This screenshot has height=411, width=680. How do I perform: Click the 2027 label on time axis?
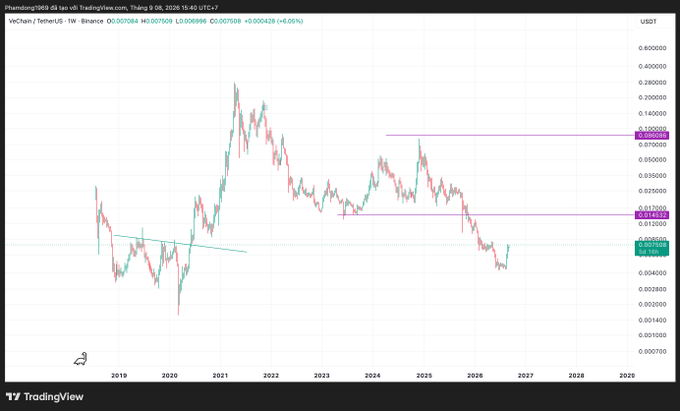pos(526,375)
